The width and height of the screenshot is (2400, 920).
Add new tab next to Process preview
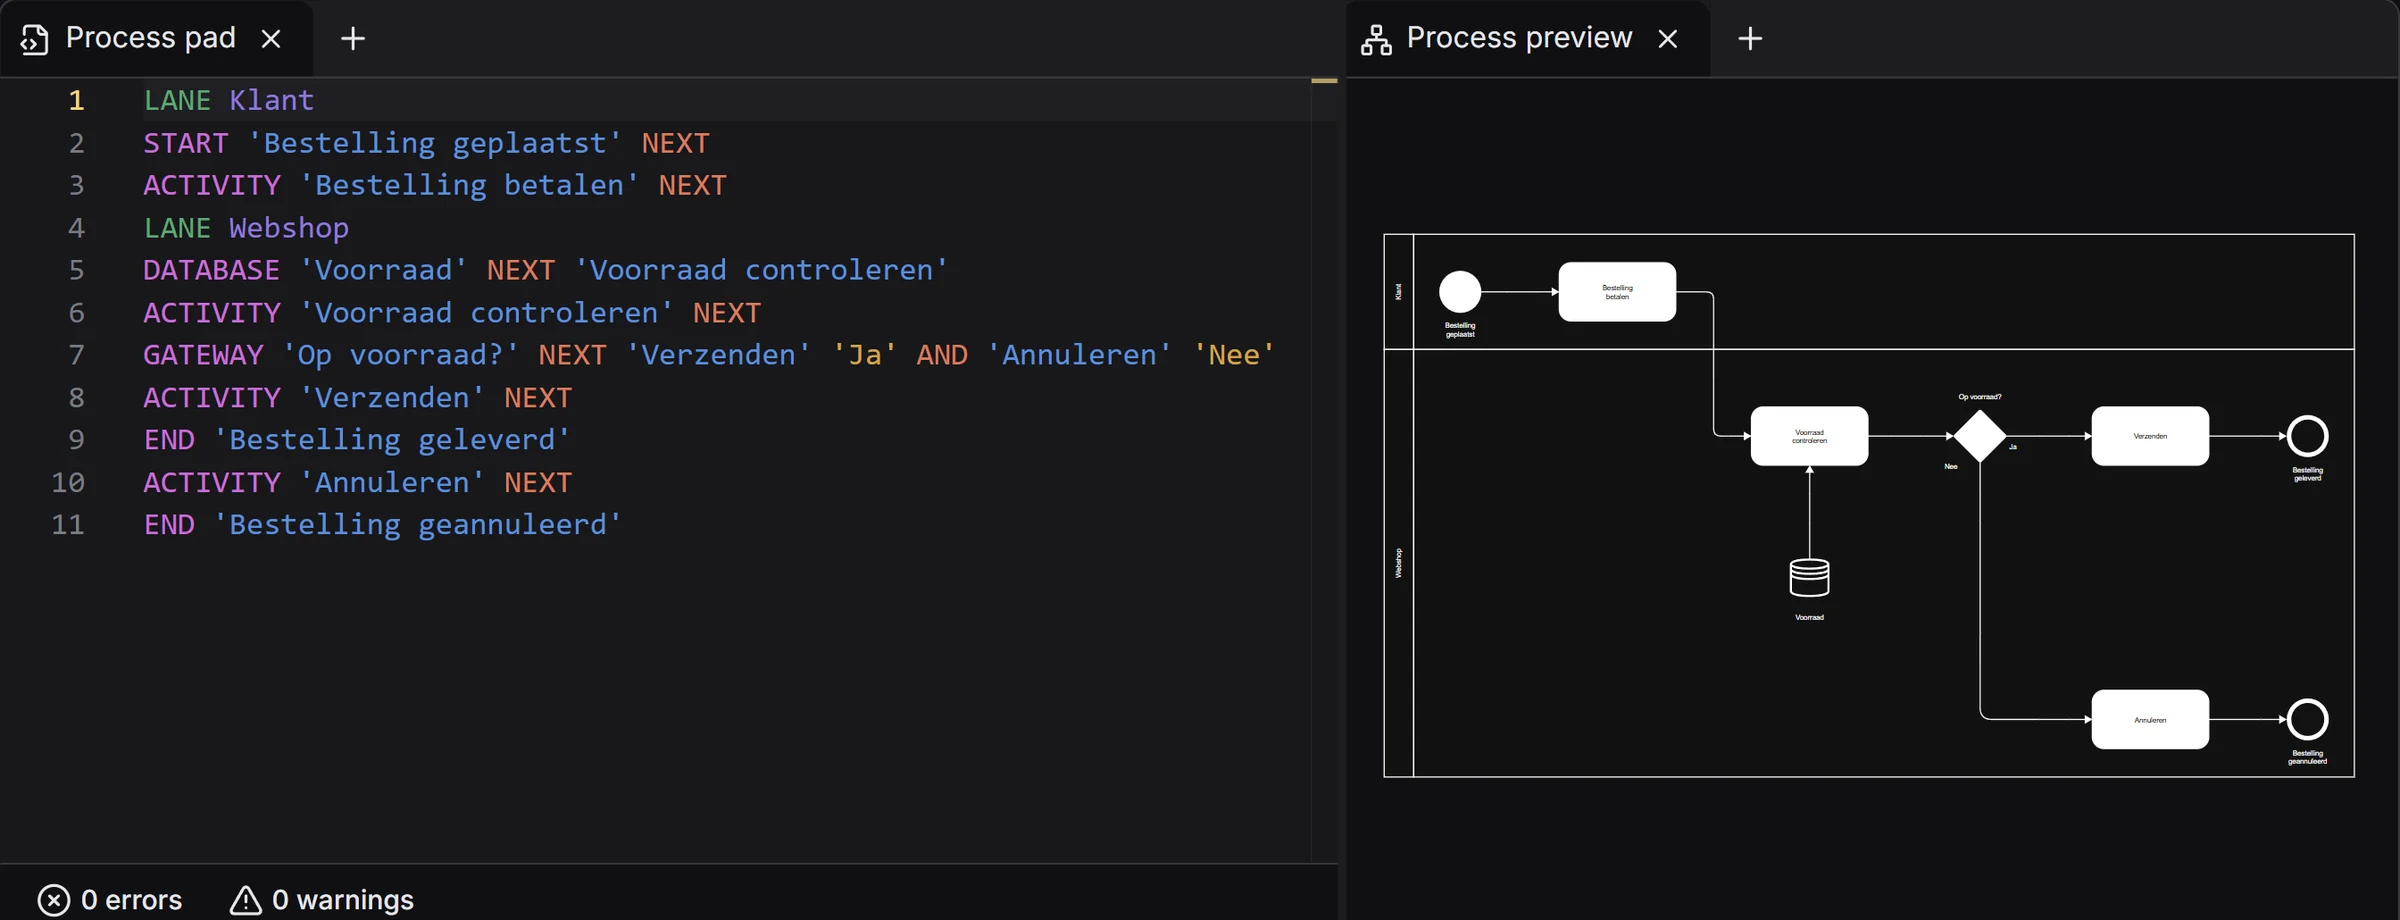click(x=1750, y=39)
